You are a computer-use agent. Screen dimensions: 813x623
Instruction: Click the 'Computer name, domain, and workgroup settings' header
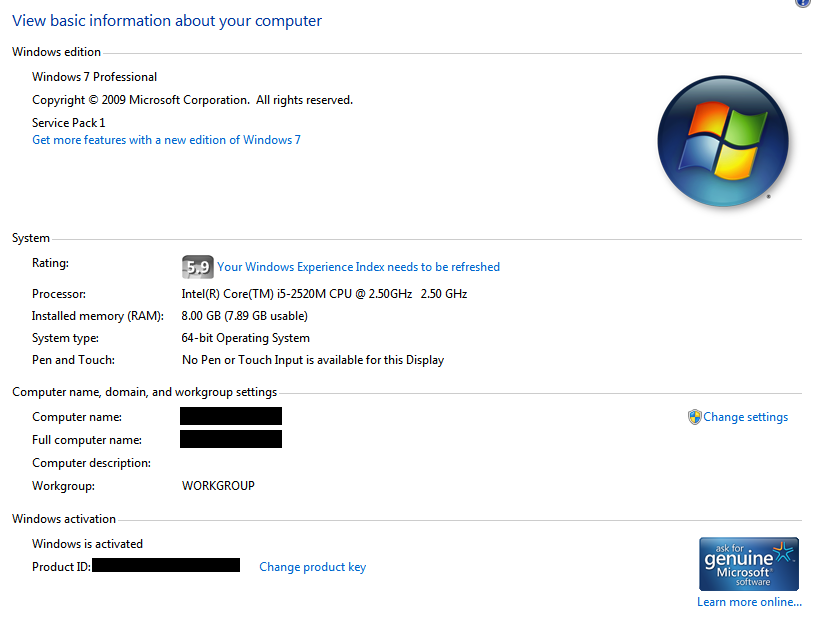(x=145, y=392)
